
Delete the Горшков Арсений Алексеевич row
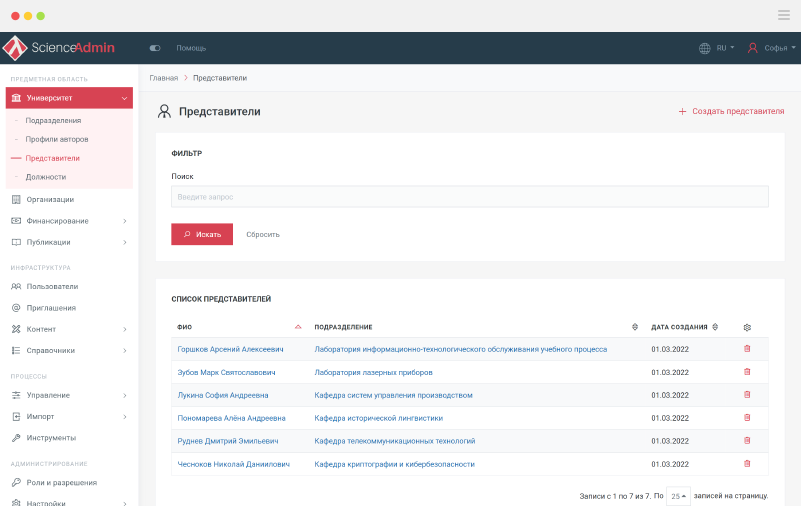tap(746, 349)
